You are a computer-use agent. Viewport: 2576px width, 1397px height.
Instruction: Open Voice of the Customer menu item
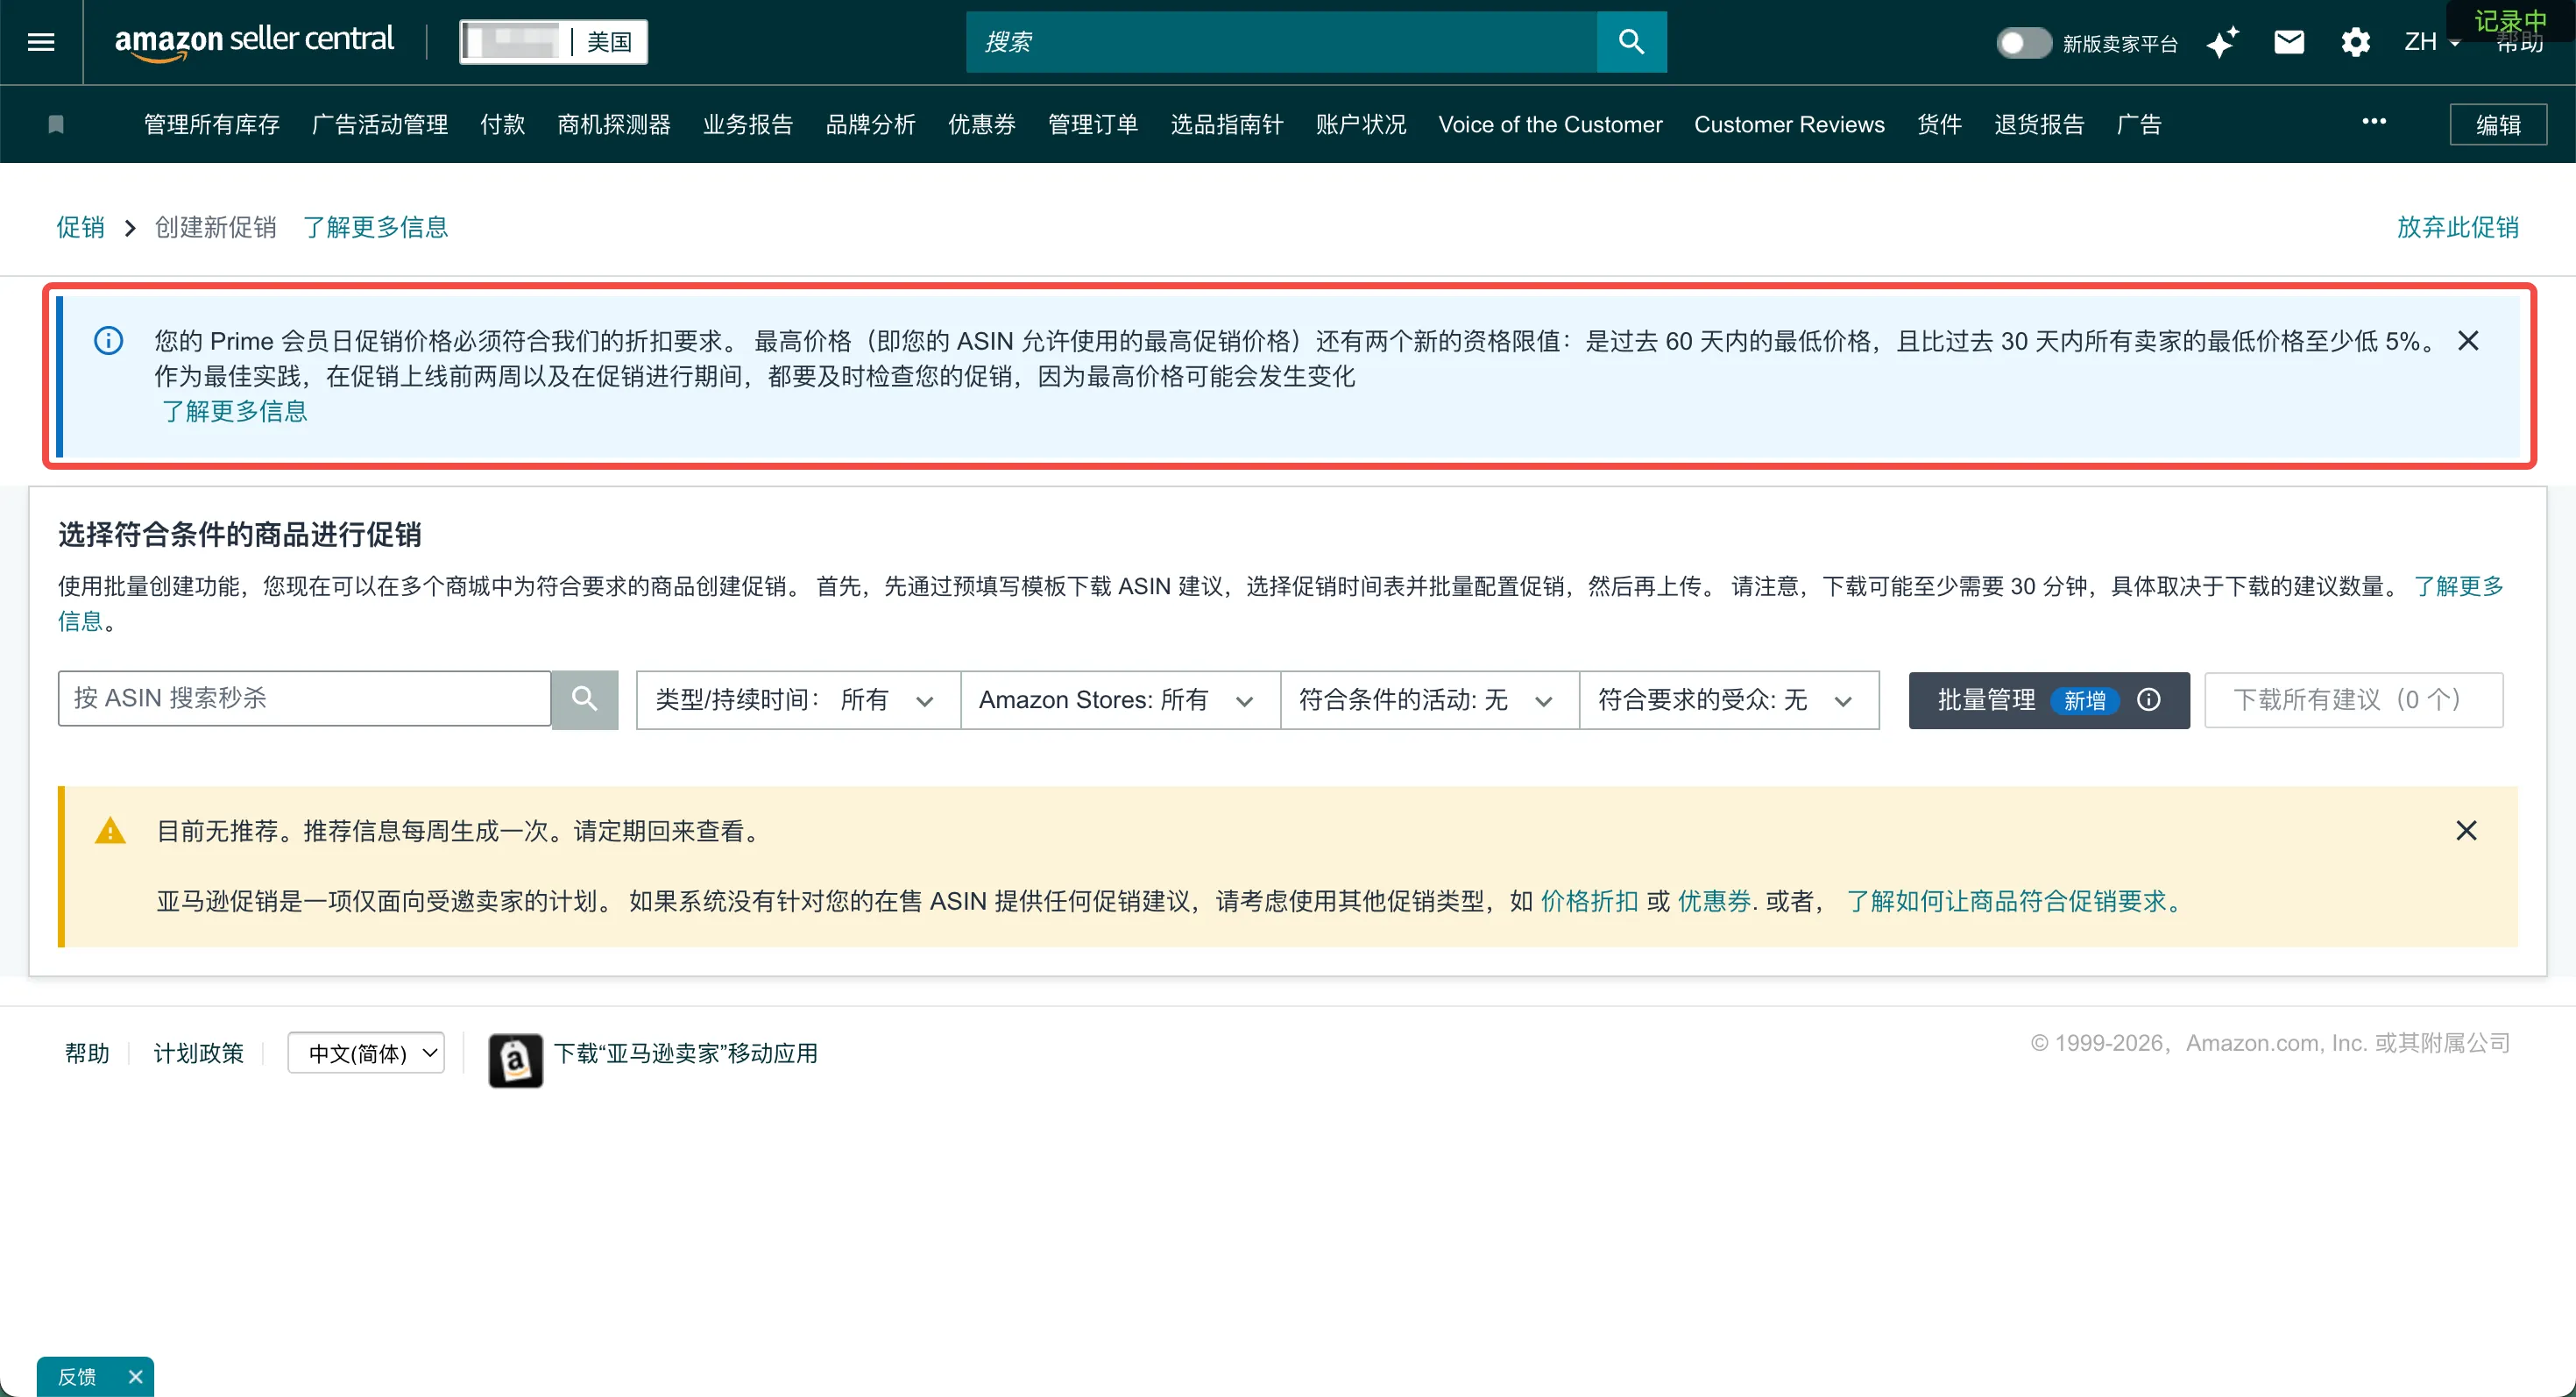(x=1550, y=124)
